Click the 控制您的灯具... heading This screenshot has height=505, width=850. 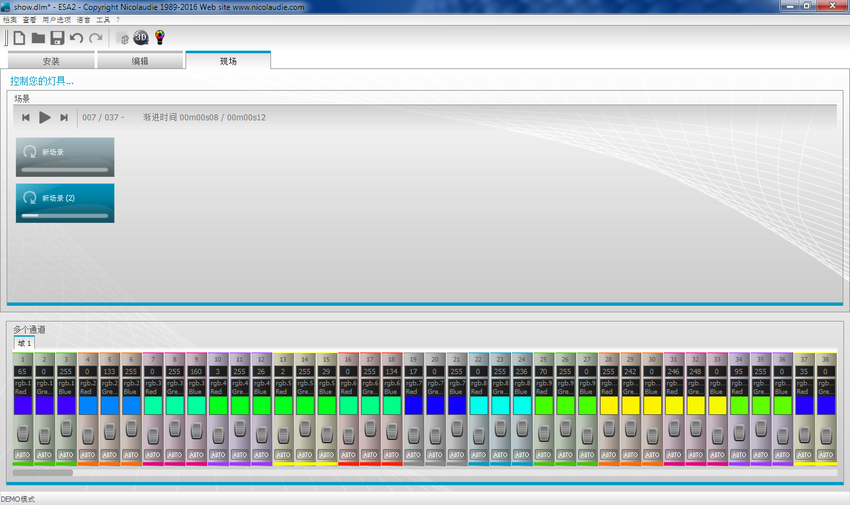pos(41,81)
